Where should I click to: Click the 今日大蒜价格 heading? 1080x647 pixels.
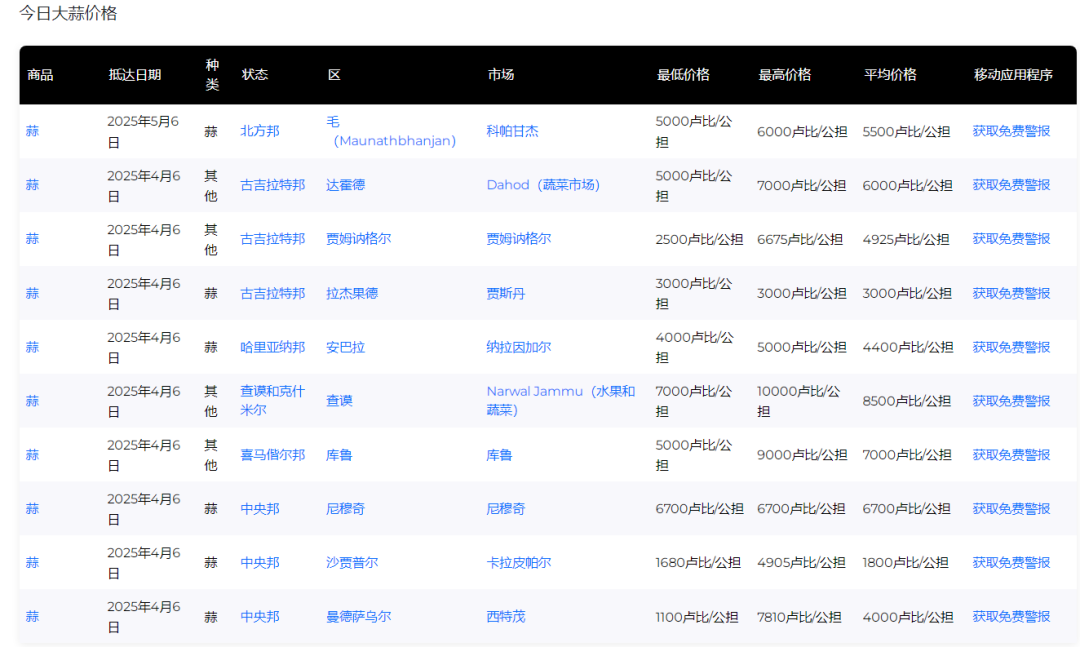(x=68, y=13)
